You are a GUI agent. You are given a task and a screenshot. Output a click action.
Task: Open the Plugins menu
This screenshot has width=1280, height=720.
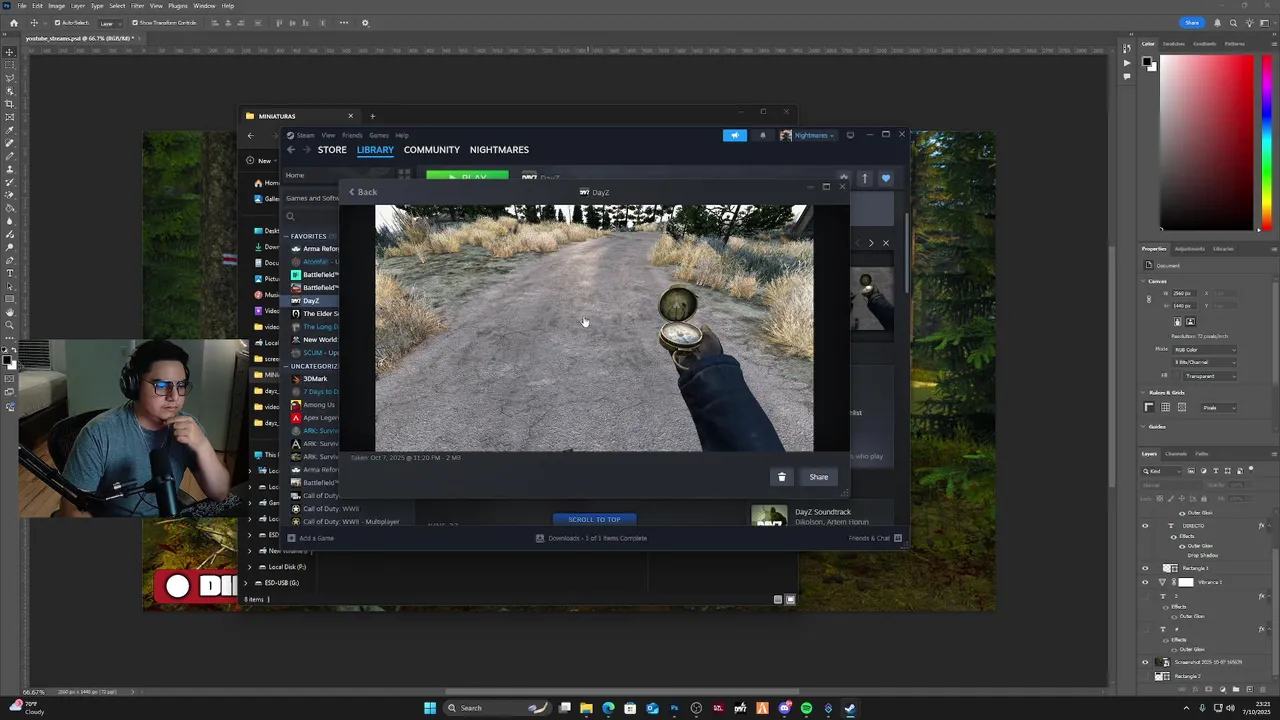pyautogui.click(x=178, y=6)
